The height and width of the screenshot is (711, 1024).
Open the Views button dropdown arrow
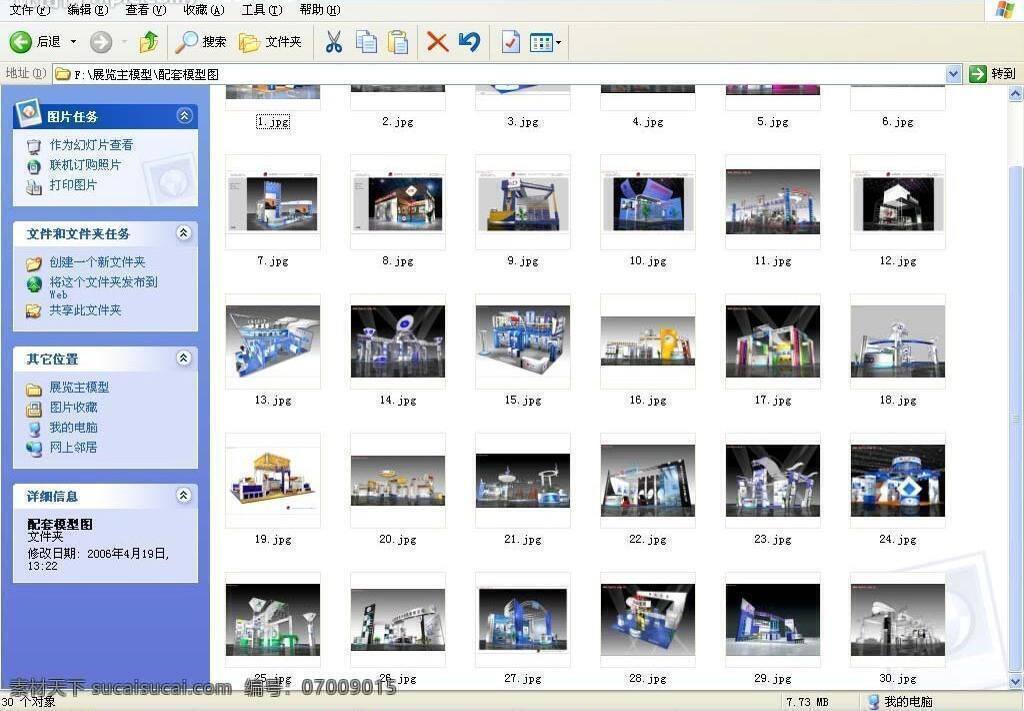point(558,43)
